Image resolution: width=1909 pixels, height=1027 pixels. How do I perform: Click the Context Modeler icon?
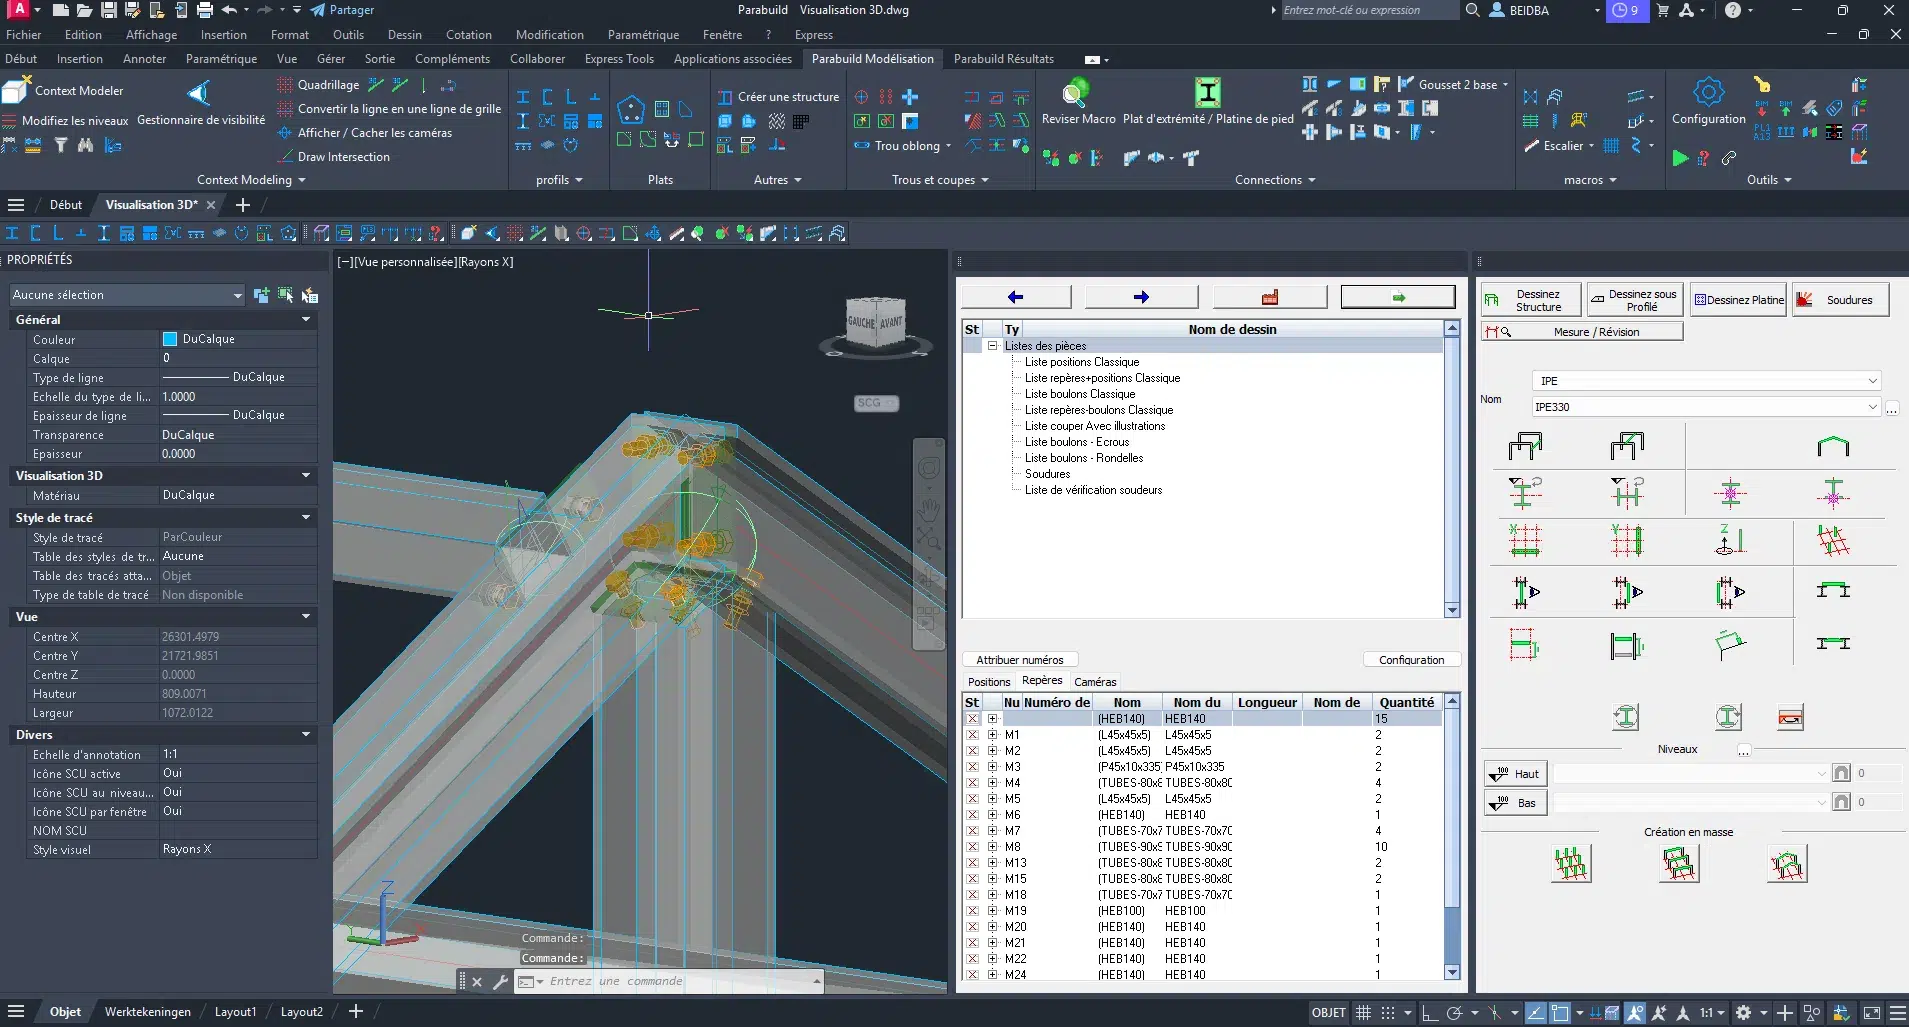(x=16, y=90)
